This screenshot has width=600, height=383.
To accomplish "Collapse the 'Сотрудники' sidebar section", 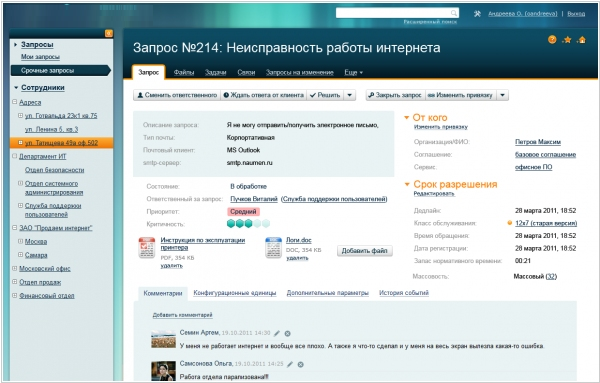I will click(16, 88).
